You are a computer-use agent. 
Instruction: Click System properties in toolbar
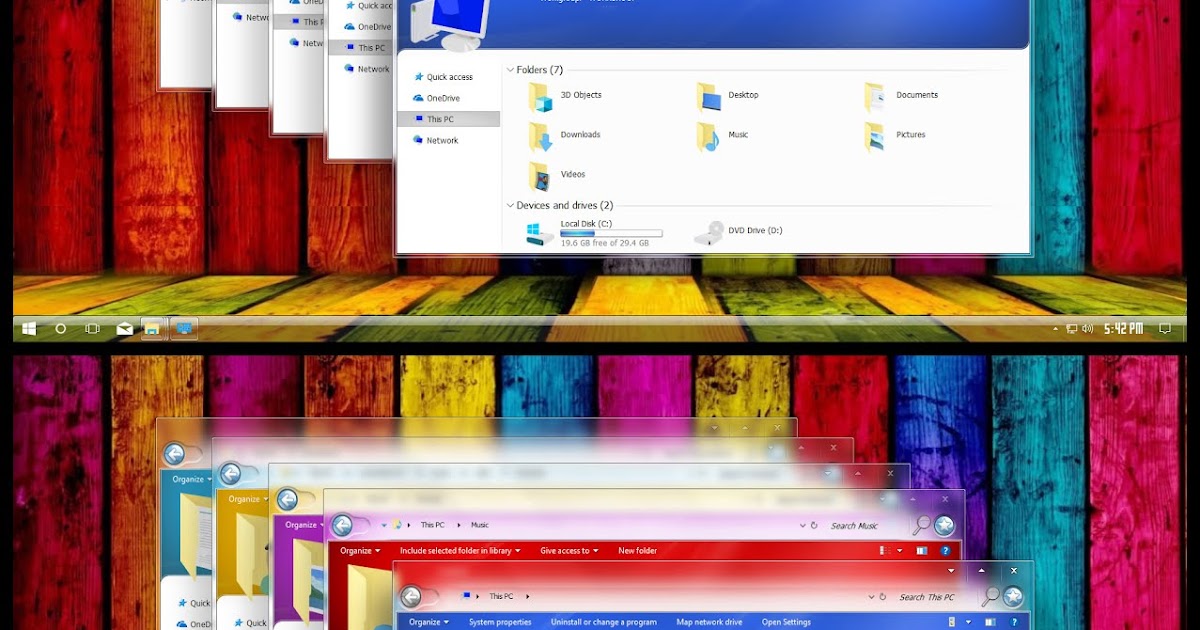click(500, 622)
